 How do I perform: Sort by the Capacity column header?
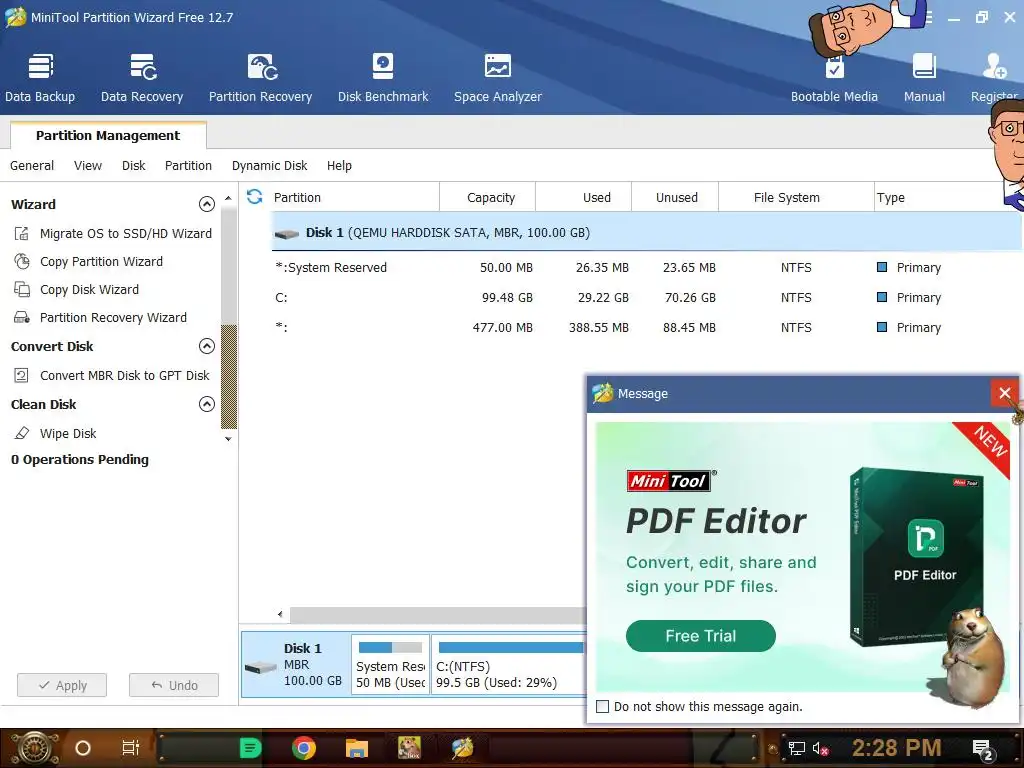[488, 197]
